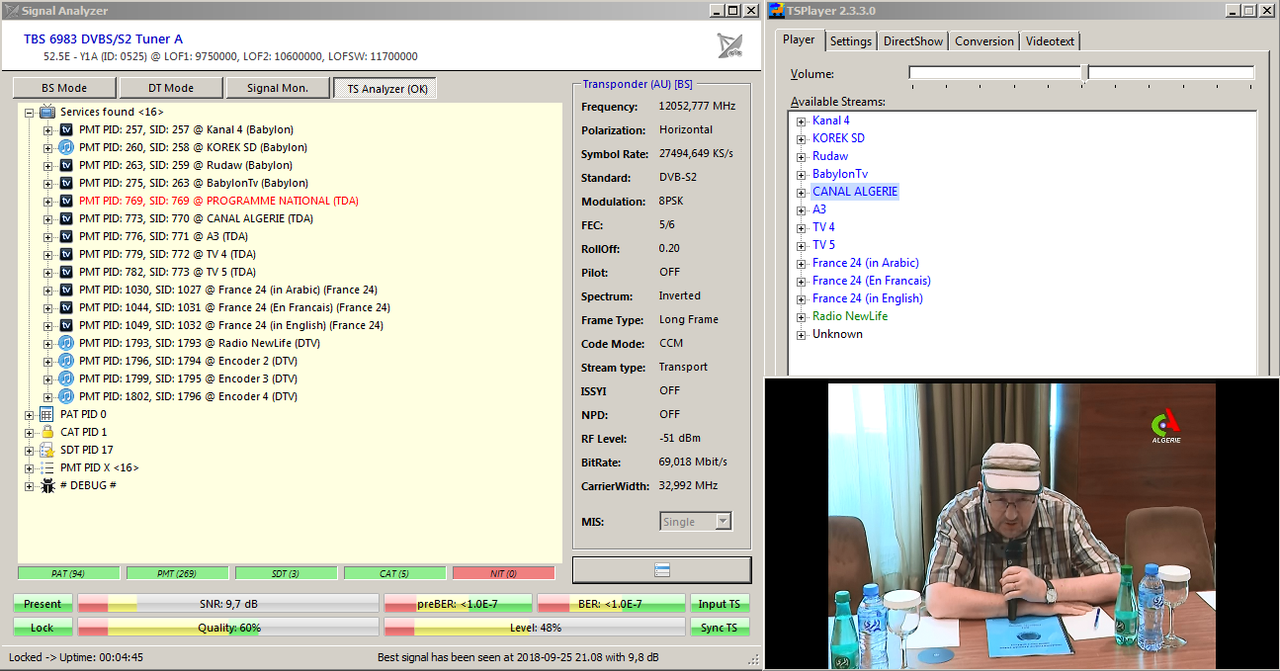The image size is (1280, 671).
Task: Click the TV icon next to TV 4 (TDA)
Action: 66,254
